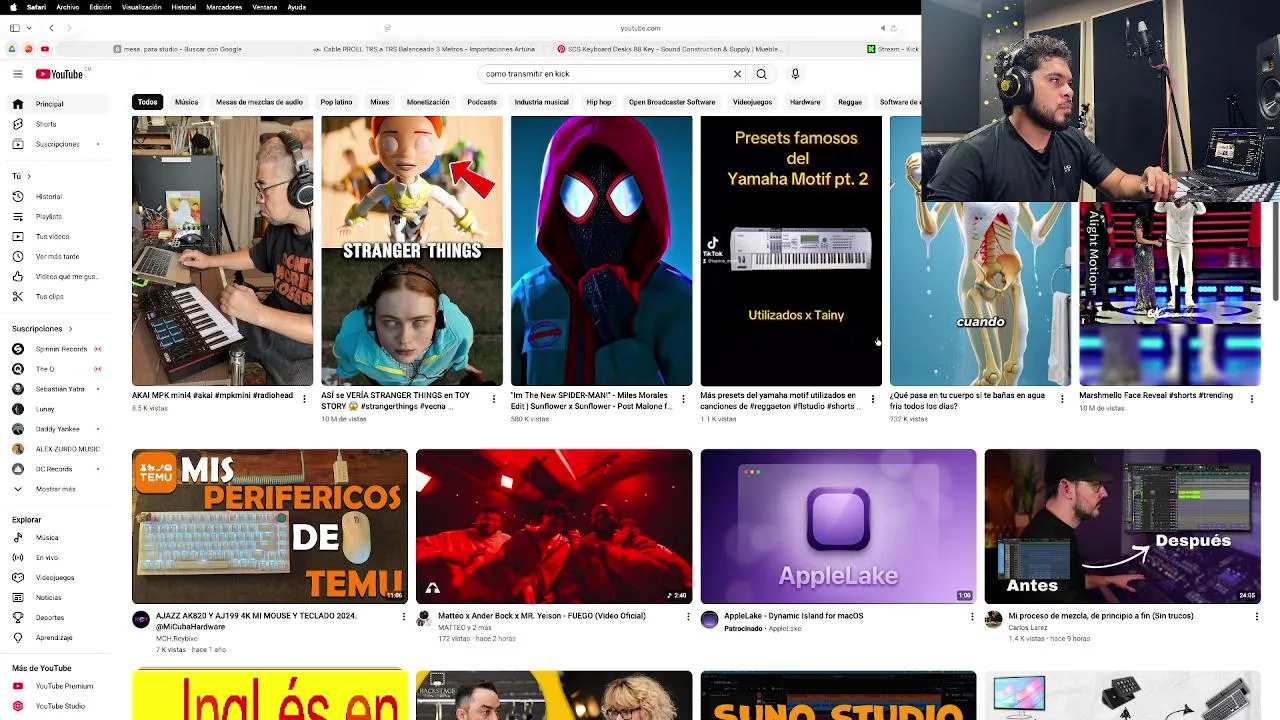This screenshot has height=720, width=1280.
Task: Expand the Tú section chevron
Action: point(28,176)
